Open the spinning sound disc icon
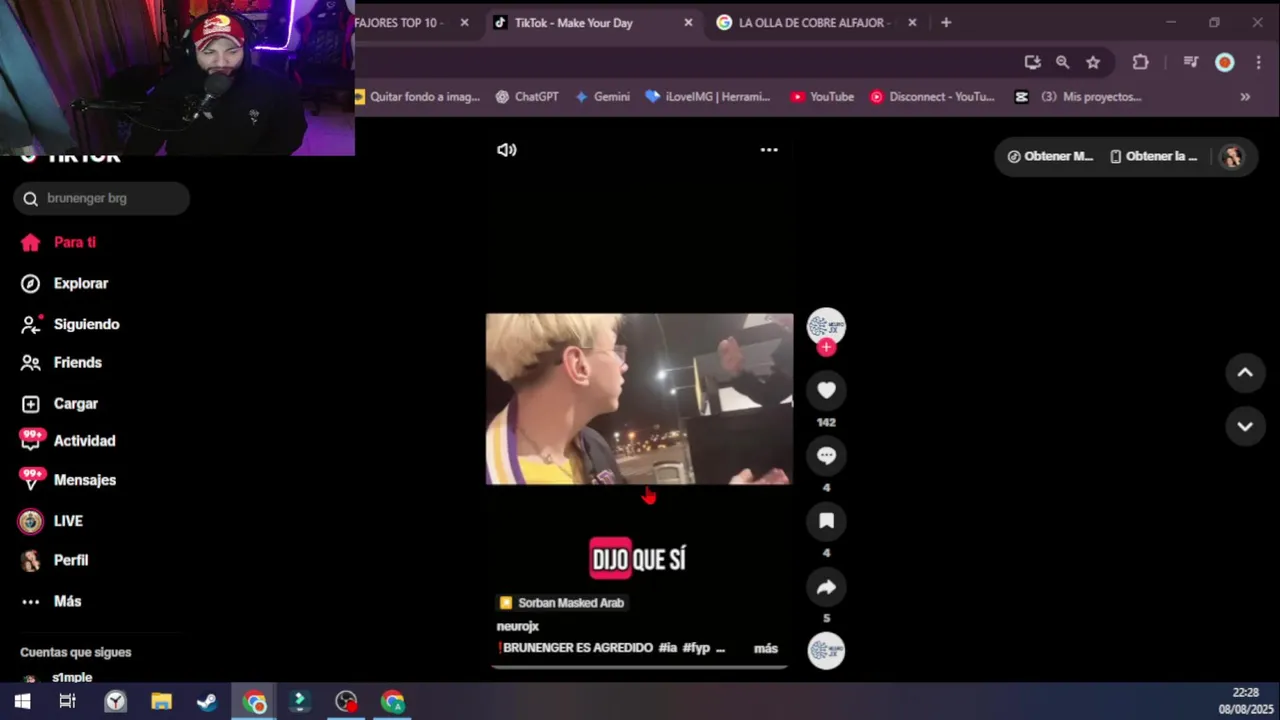This screenshot has width=1280, height=720. tap(826, 651)
